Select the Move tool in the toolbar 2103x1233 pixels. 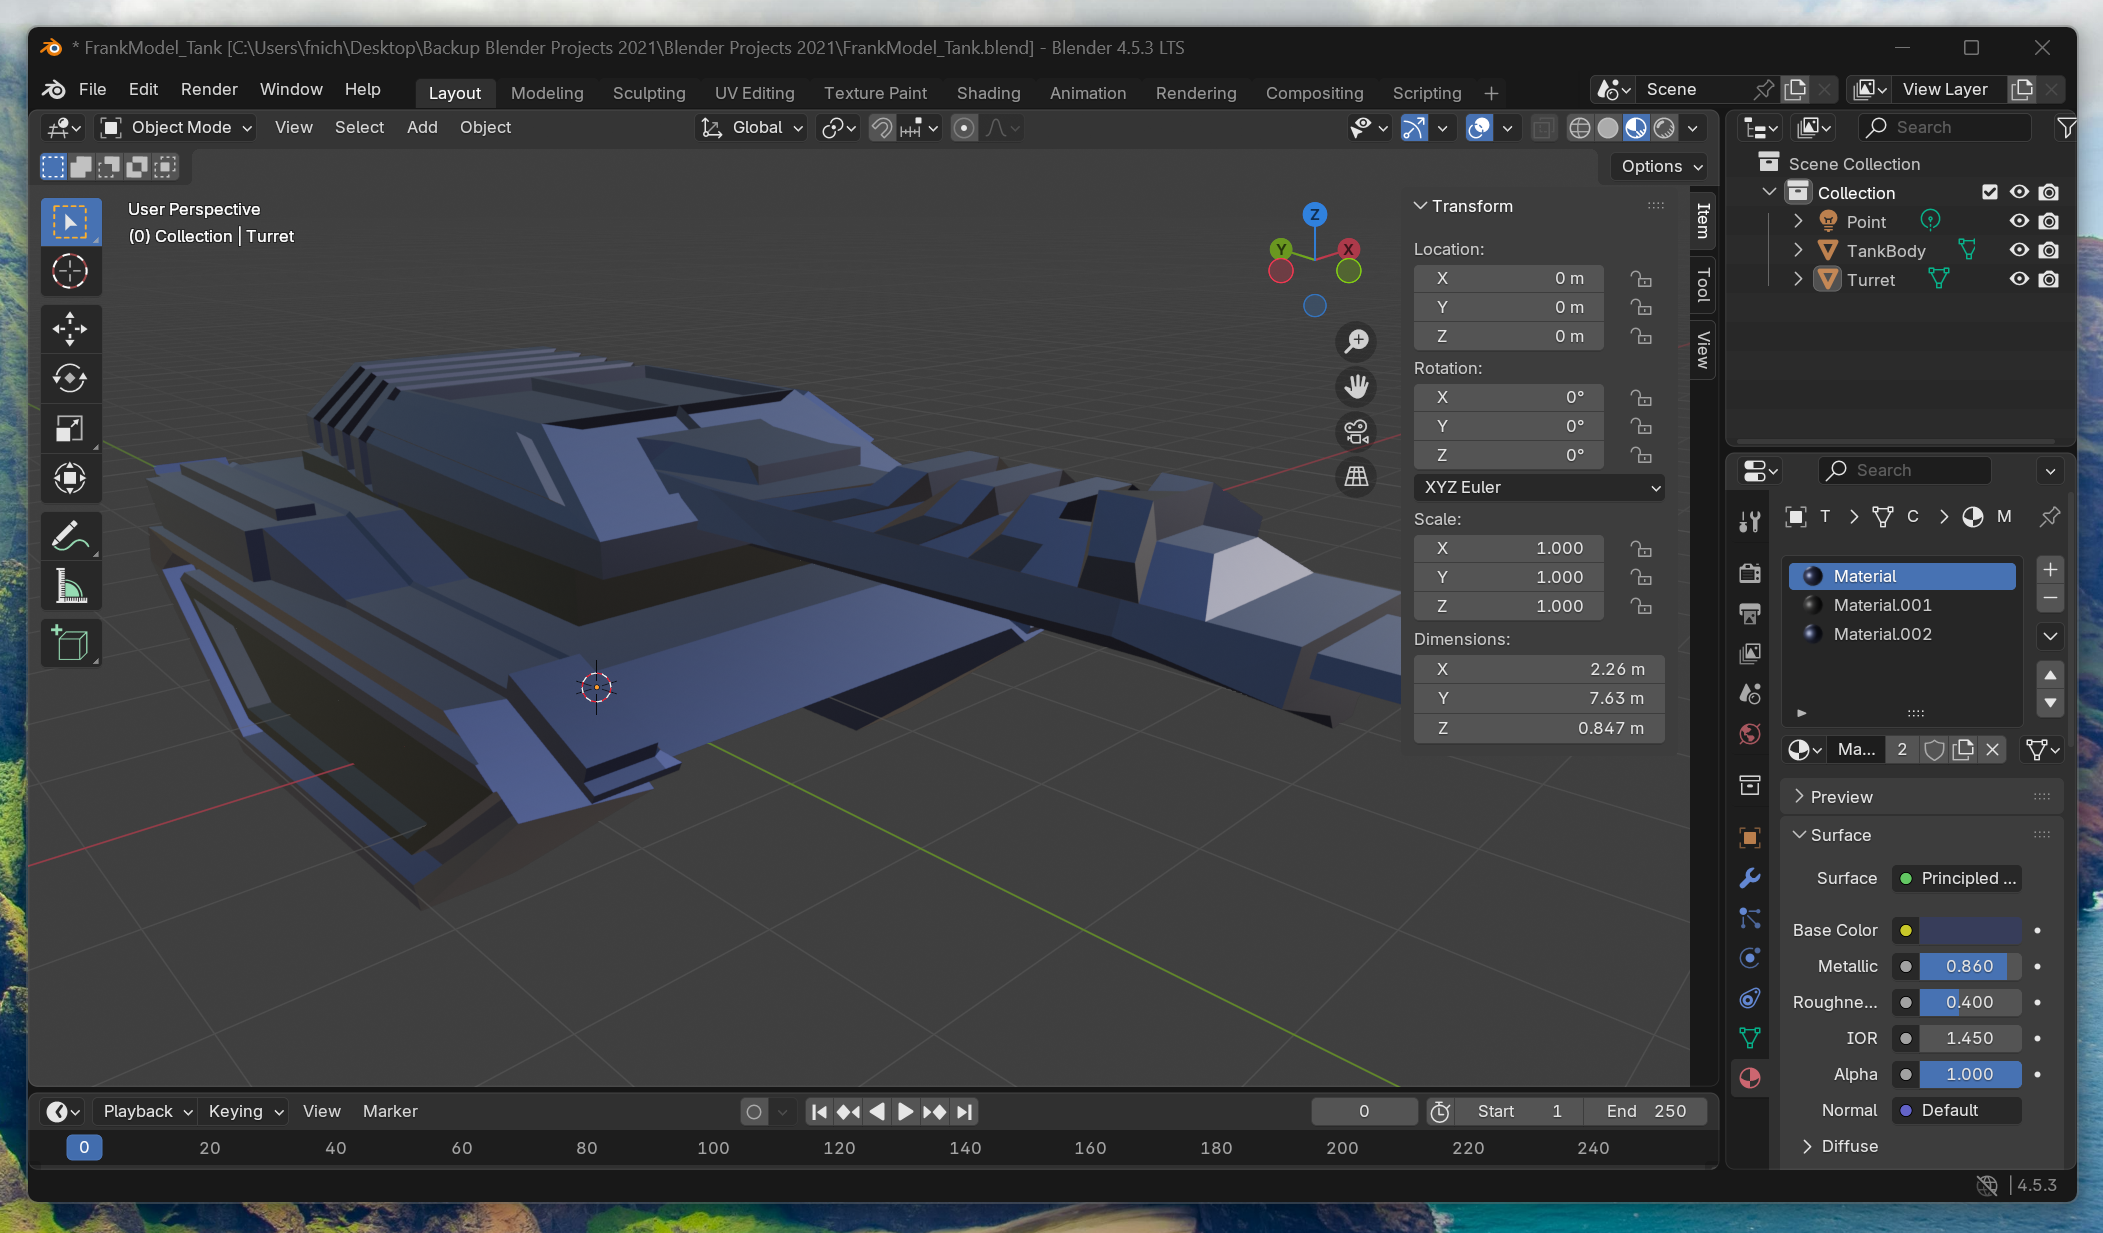click(x=70, y=328)
